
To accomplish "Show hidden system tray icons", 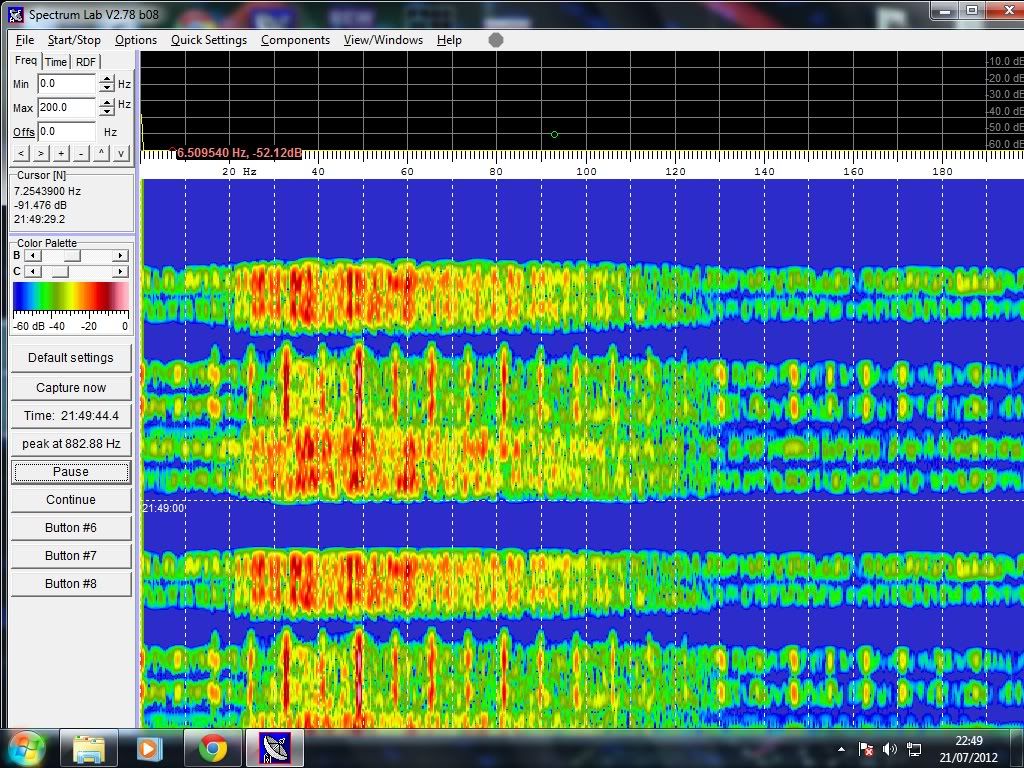I will 842,748.
